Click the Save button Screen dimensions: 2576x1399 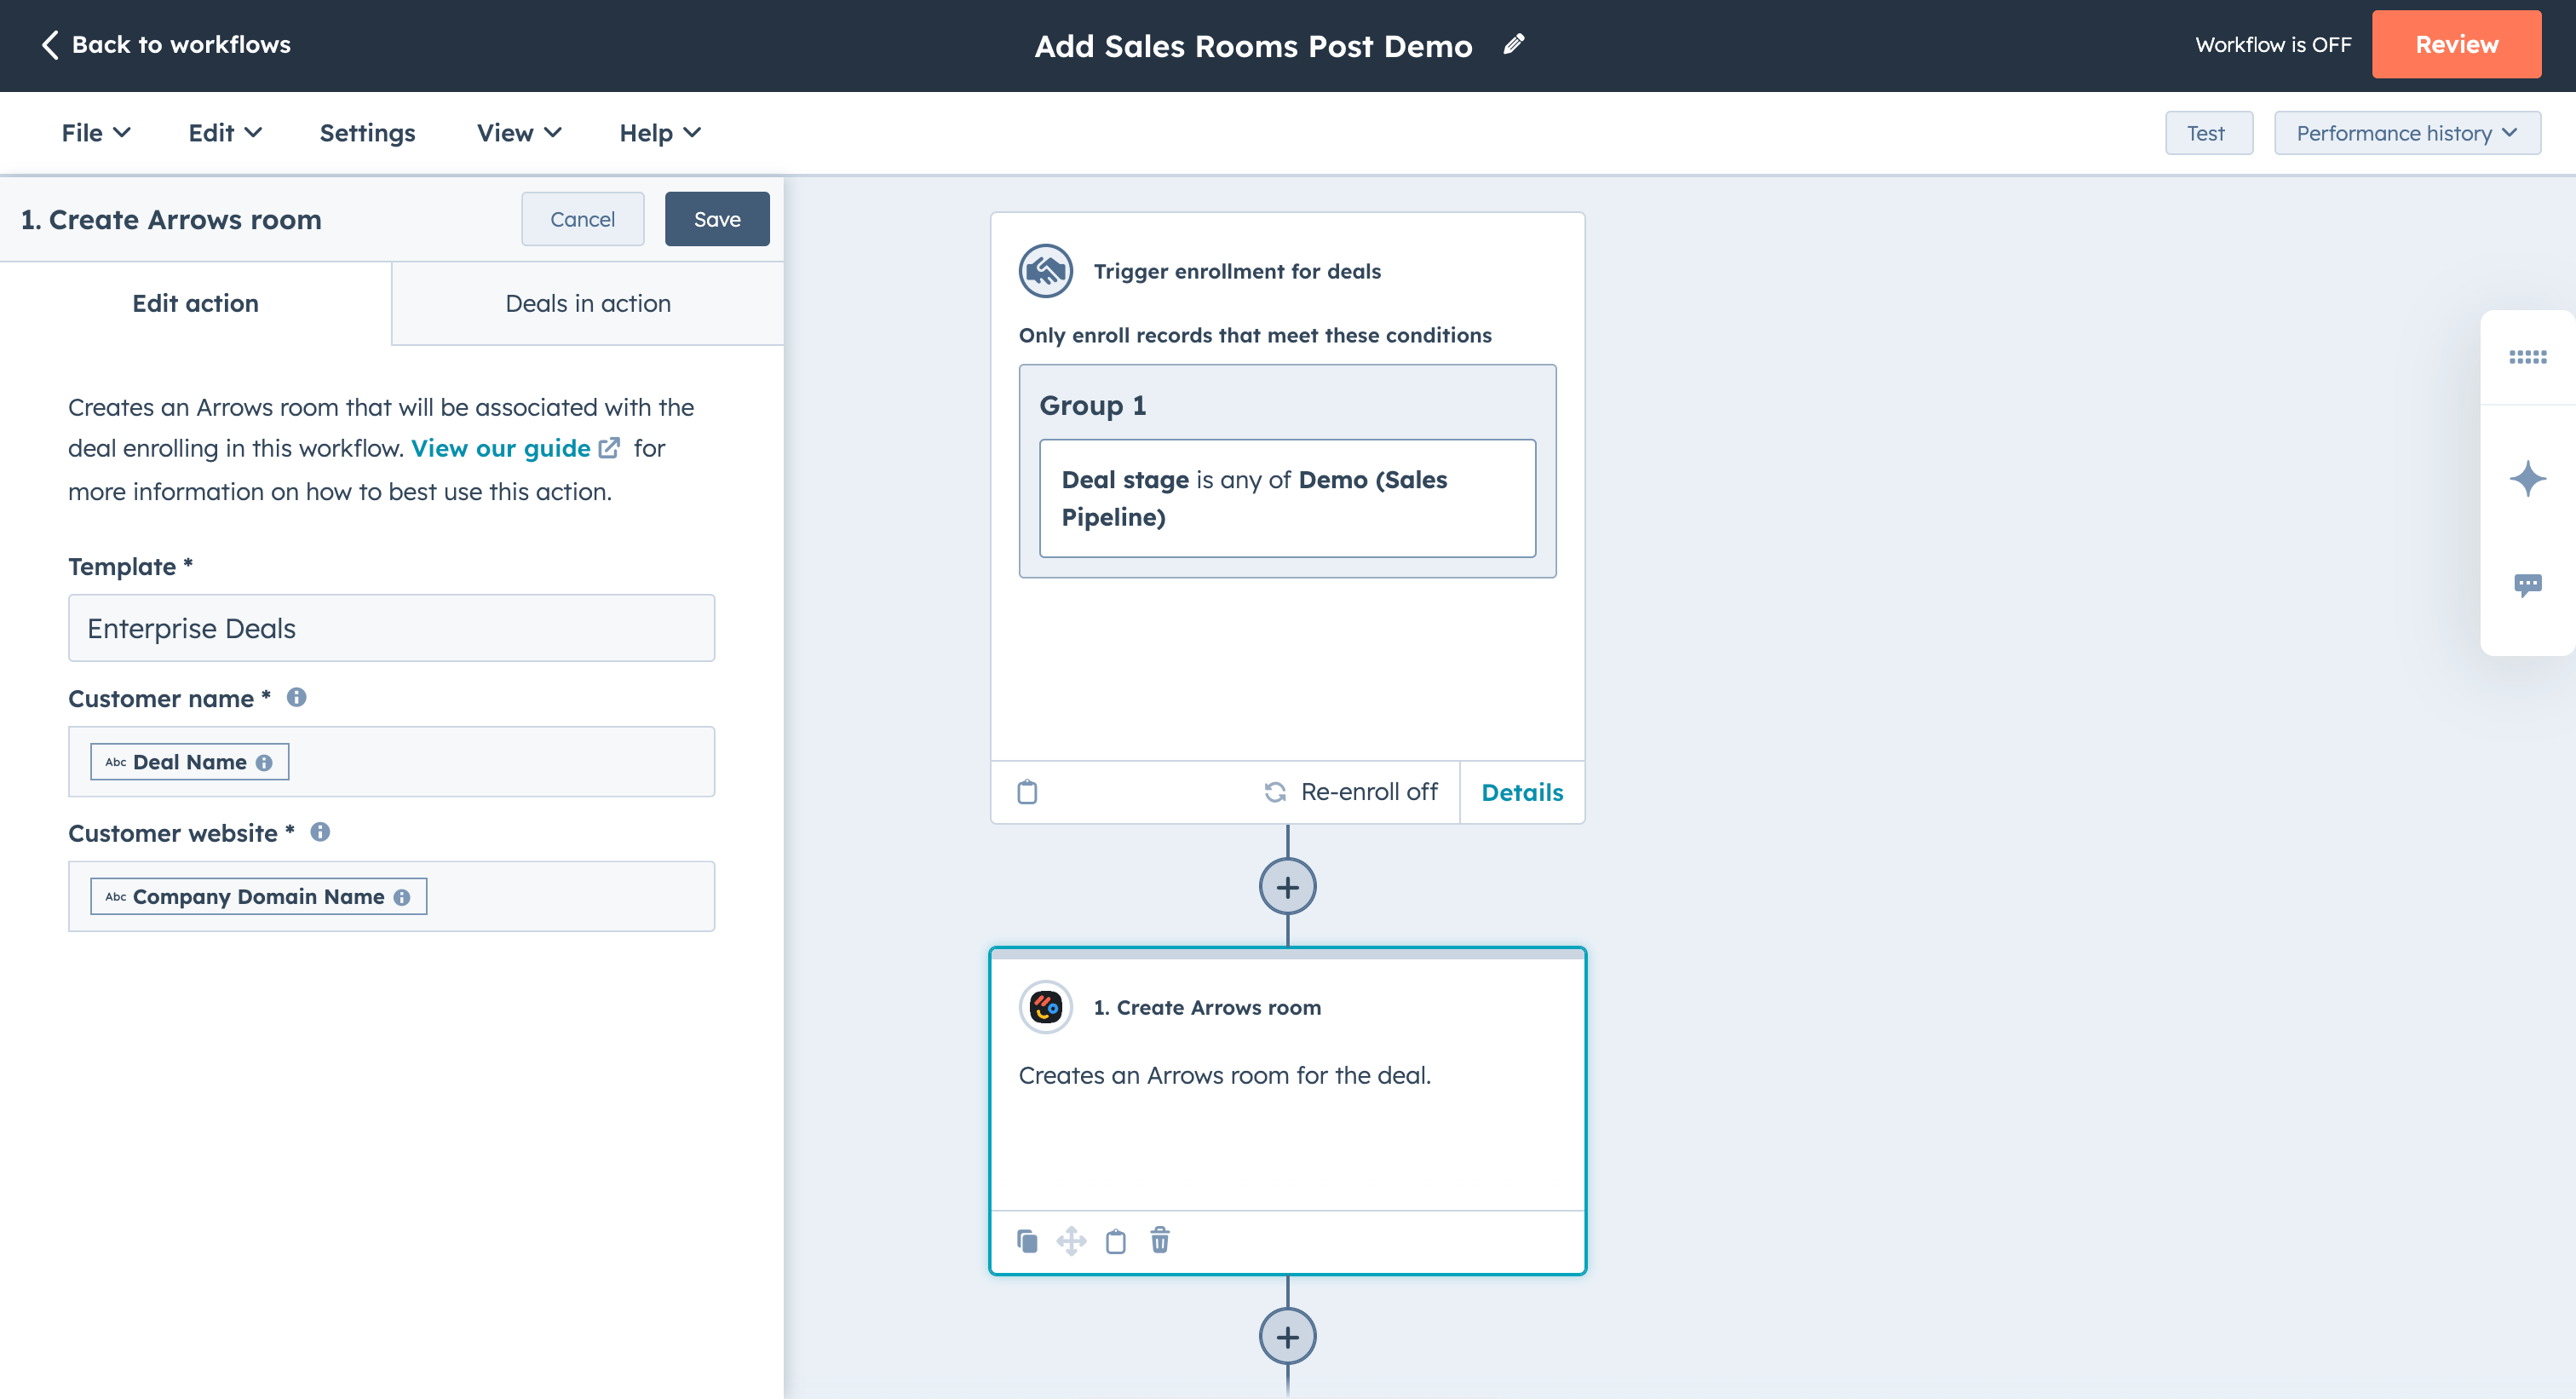click(x=717, y=219)
